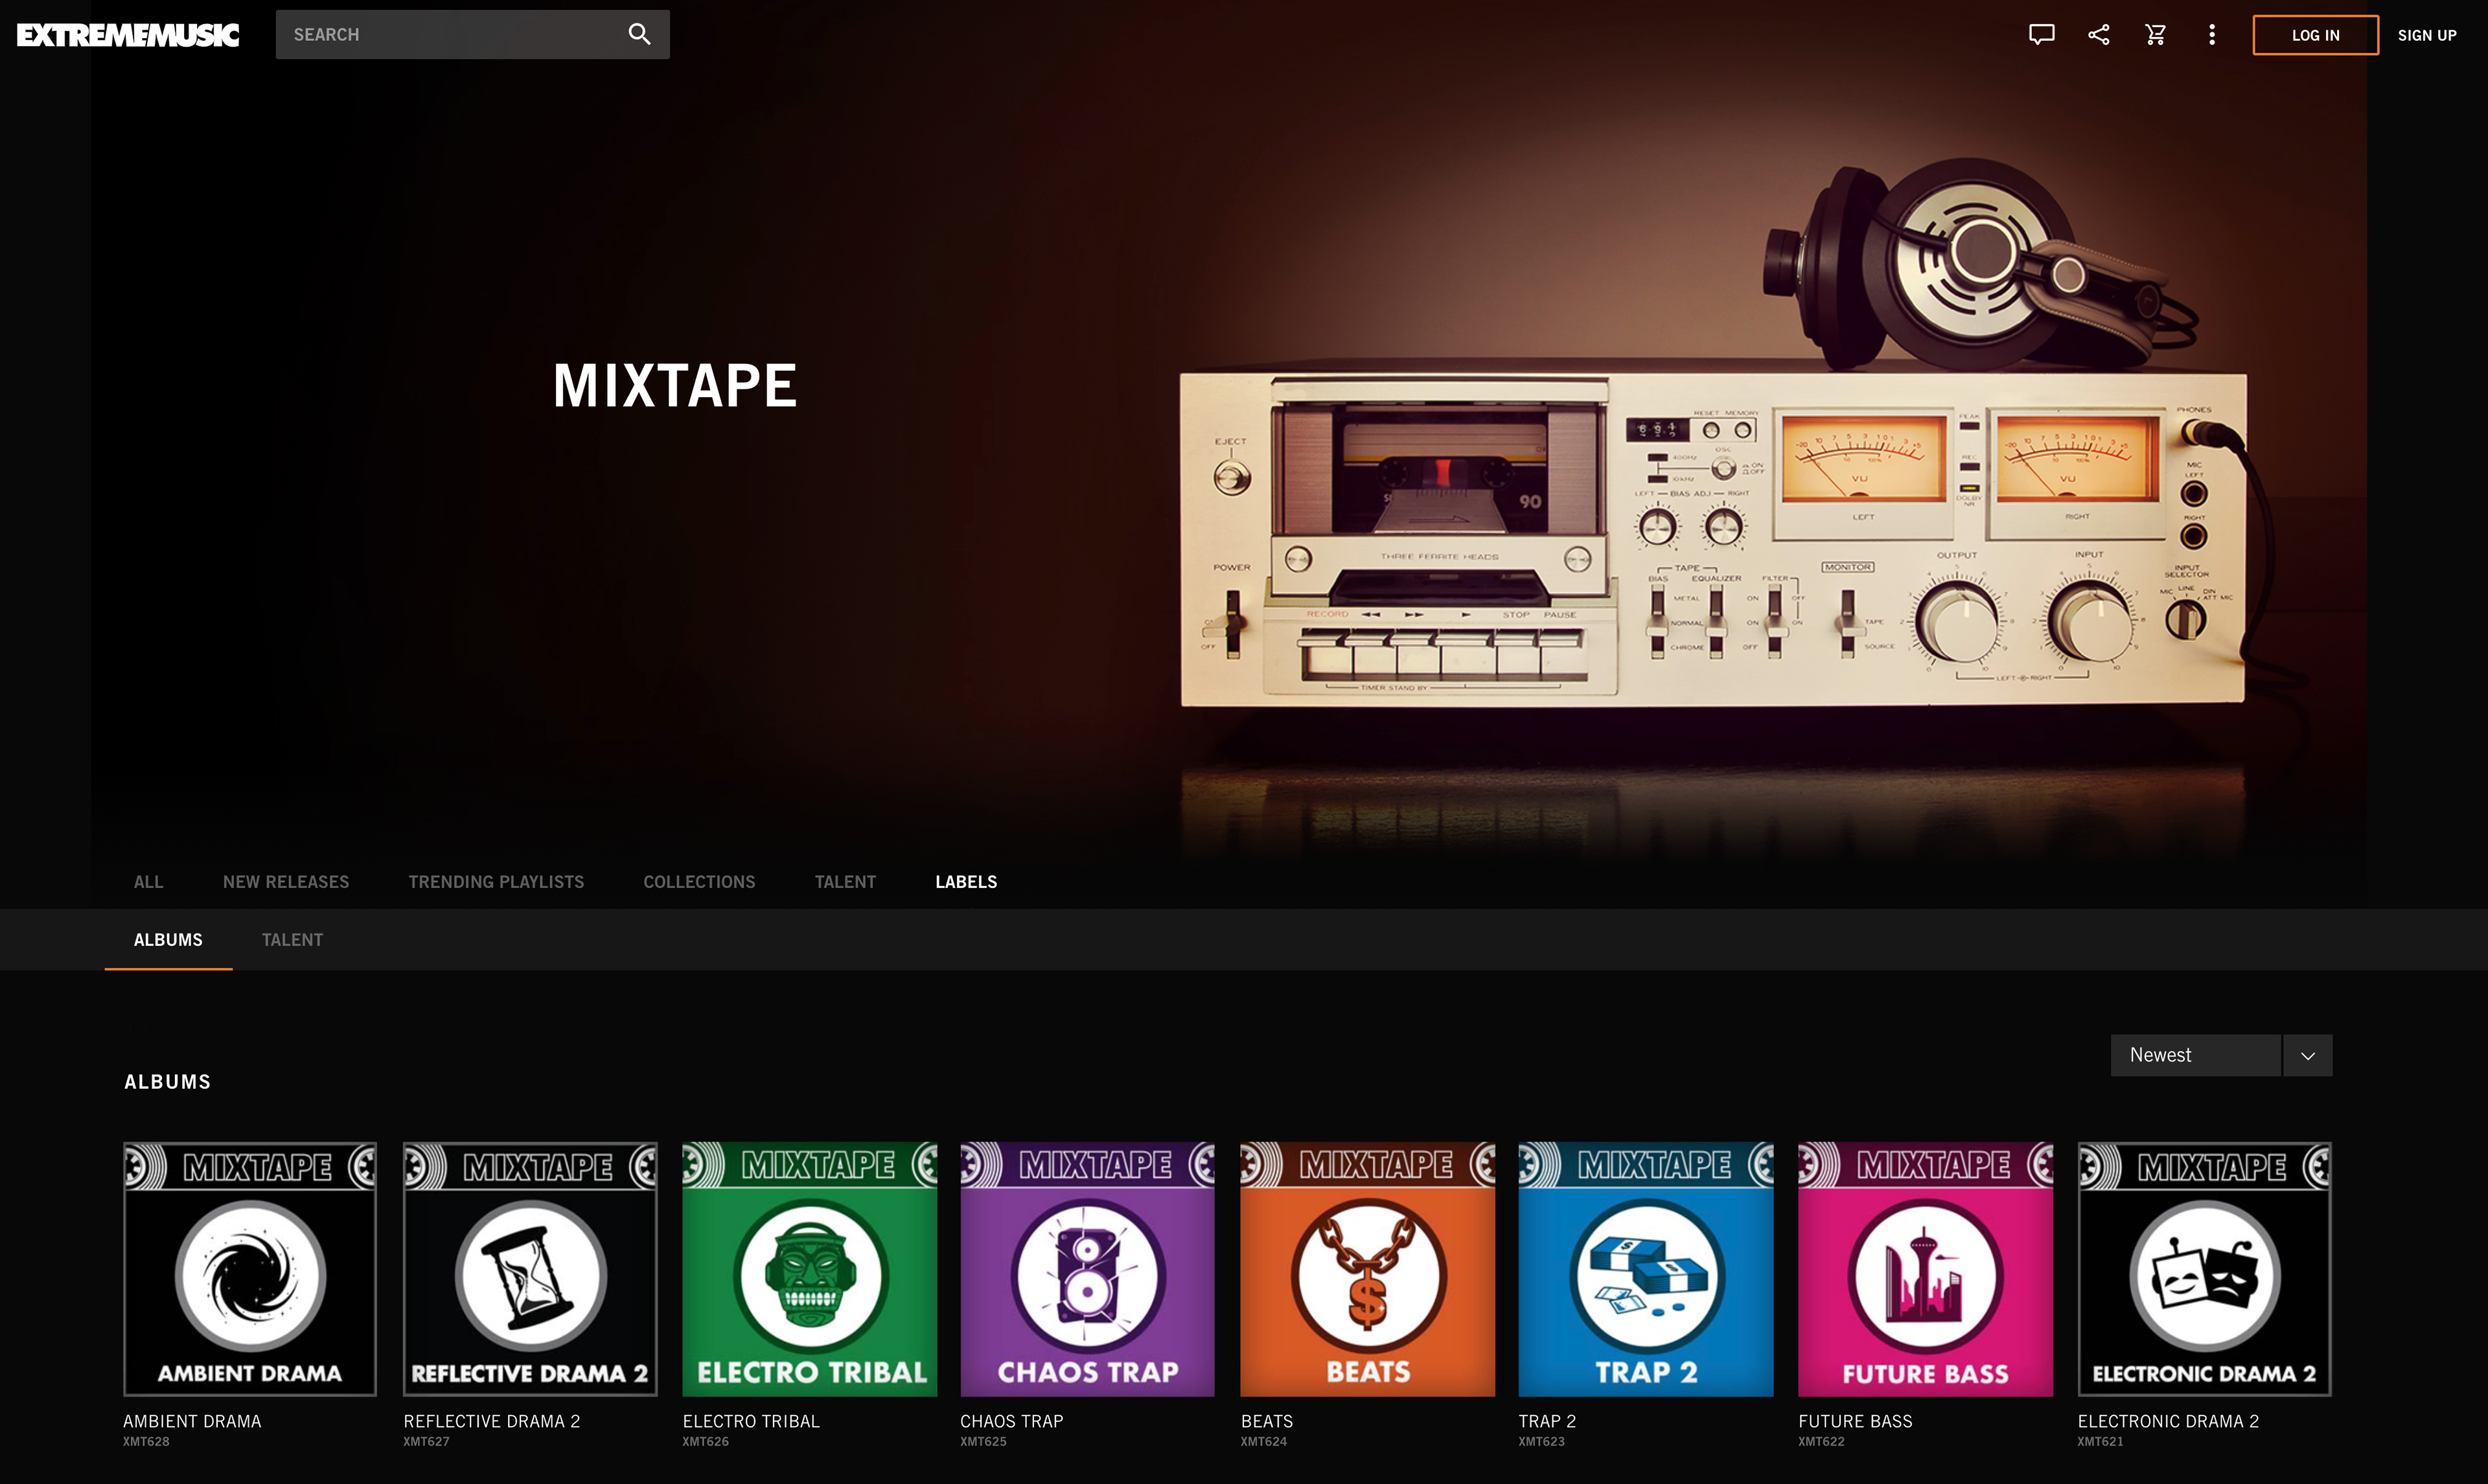Select the Albums sub-tab
Viewport: 2488px width, 1484px height.
point(168,940)
